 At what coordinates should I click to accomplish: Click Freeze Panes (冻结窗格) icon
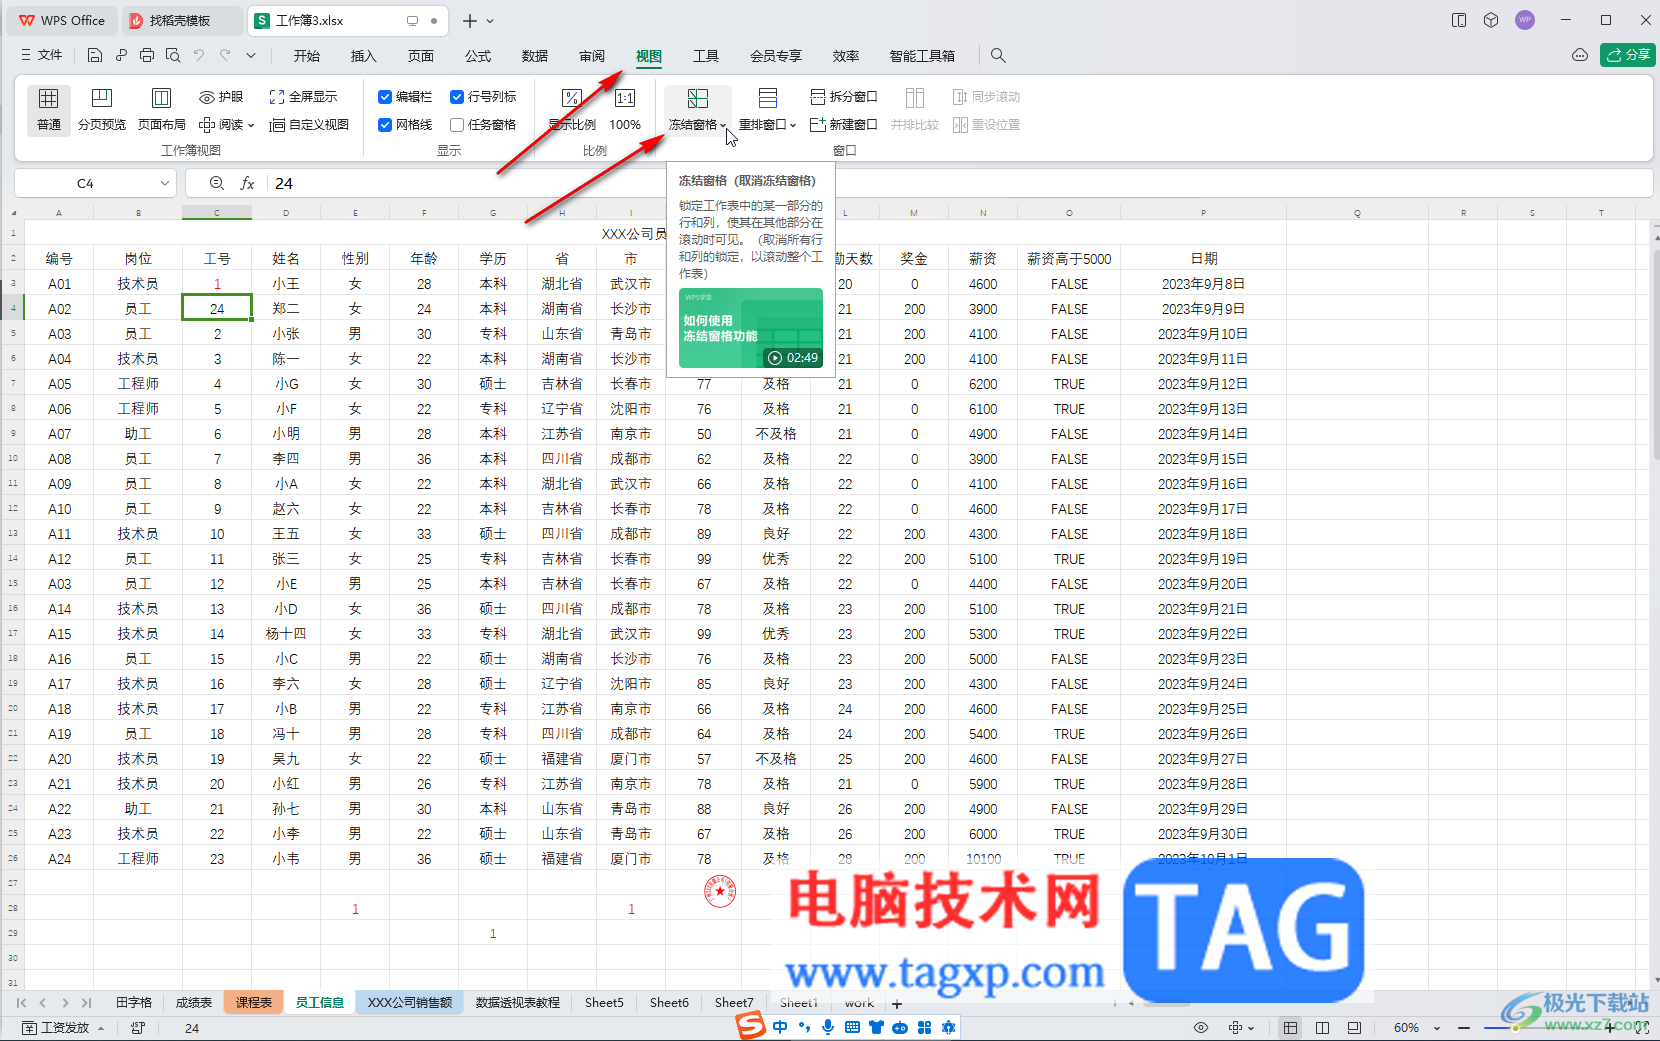(697, 98)
